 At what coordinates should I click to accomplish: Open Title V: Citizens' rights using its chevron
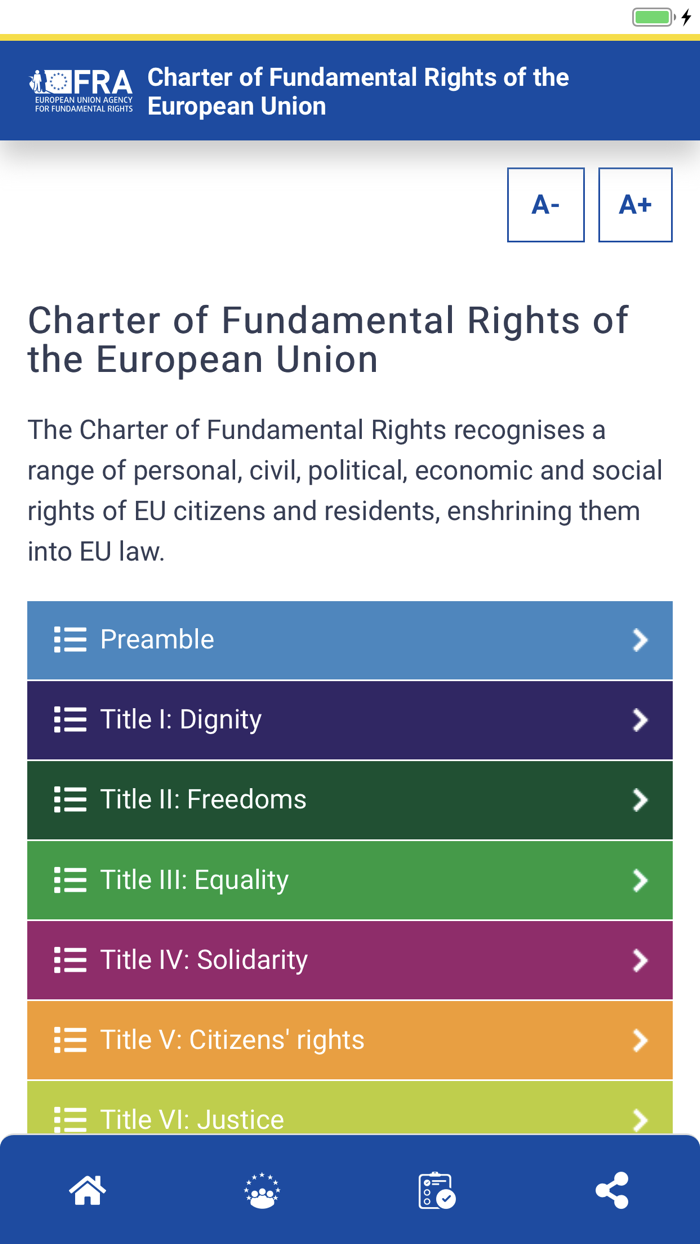tap(638, 1040)
